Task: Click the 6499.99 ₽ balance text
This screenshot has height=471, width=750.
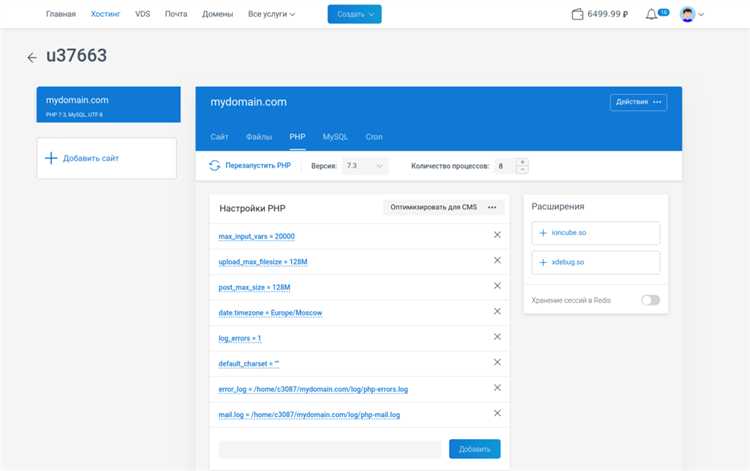Action: (607, 14)
